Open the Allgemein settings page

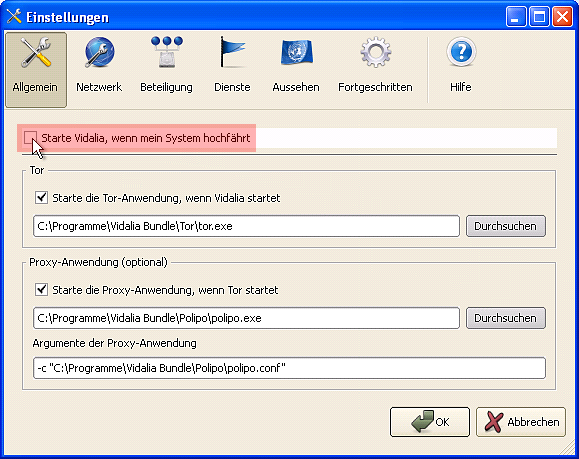point(36,70)
